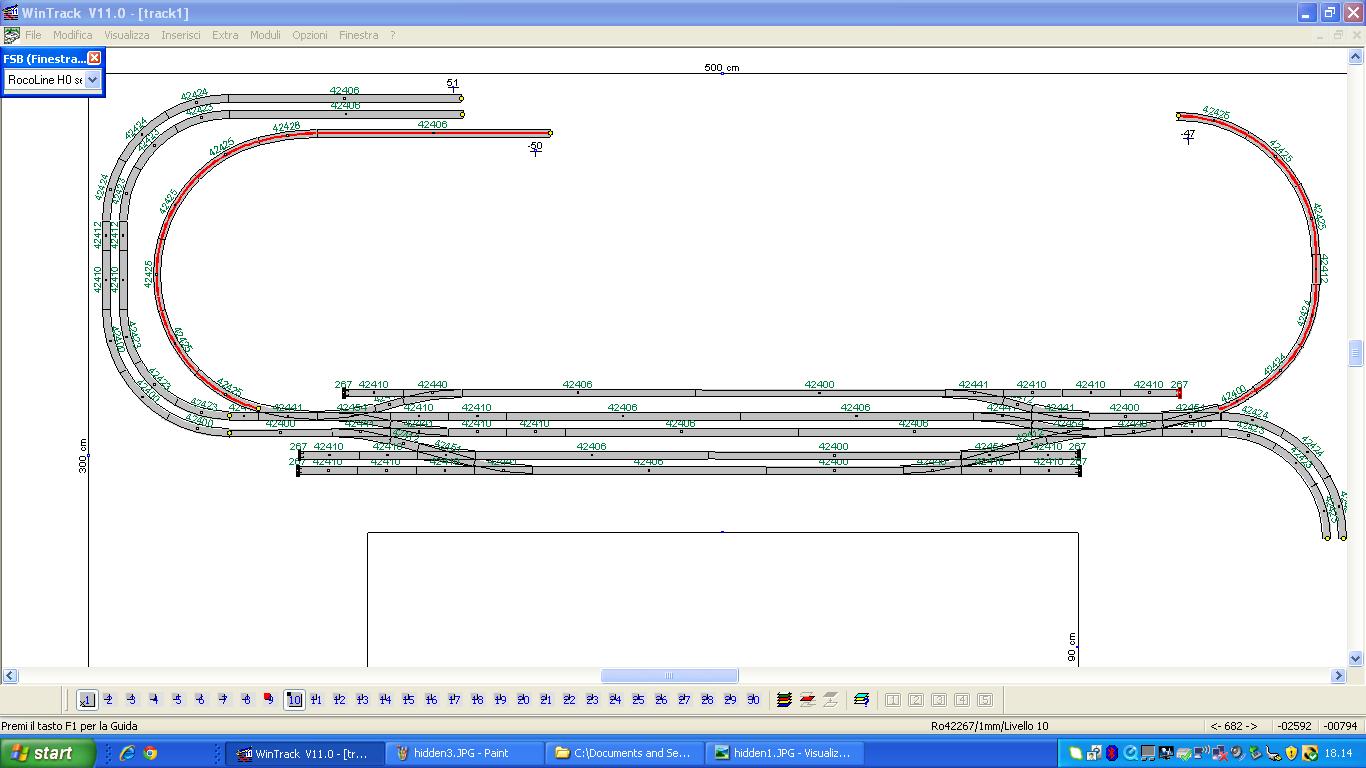Select level 1 button in level toolbar
Image resolution: width=1366 pixels, height=768 pixels.
[x=87, y=700]
